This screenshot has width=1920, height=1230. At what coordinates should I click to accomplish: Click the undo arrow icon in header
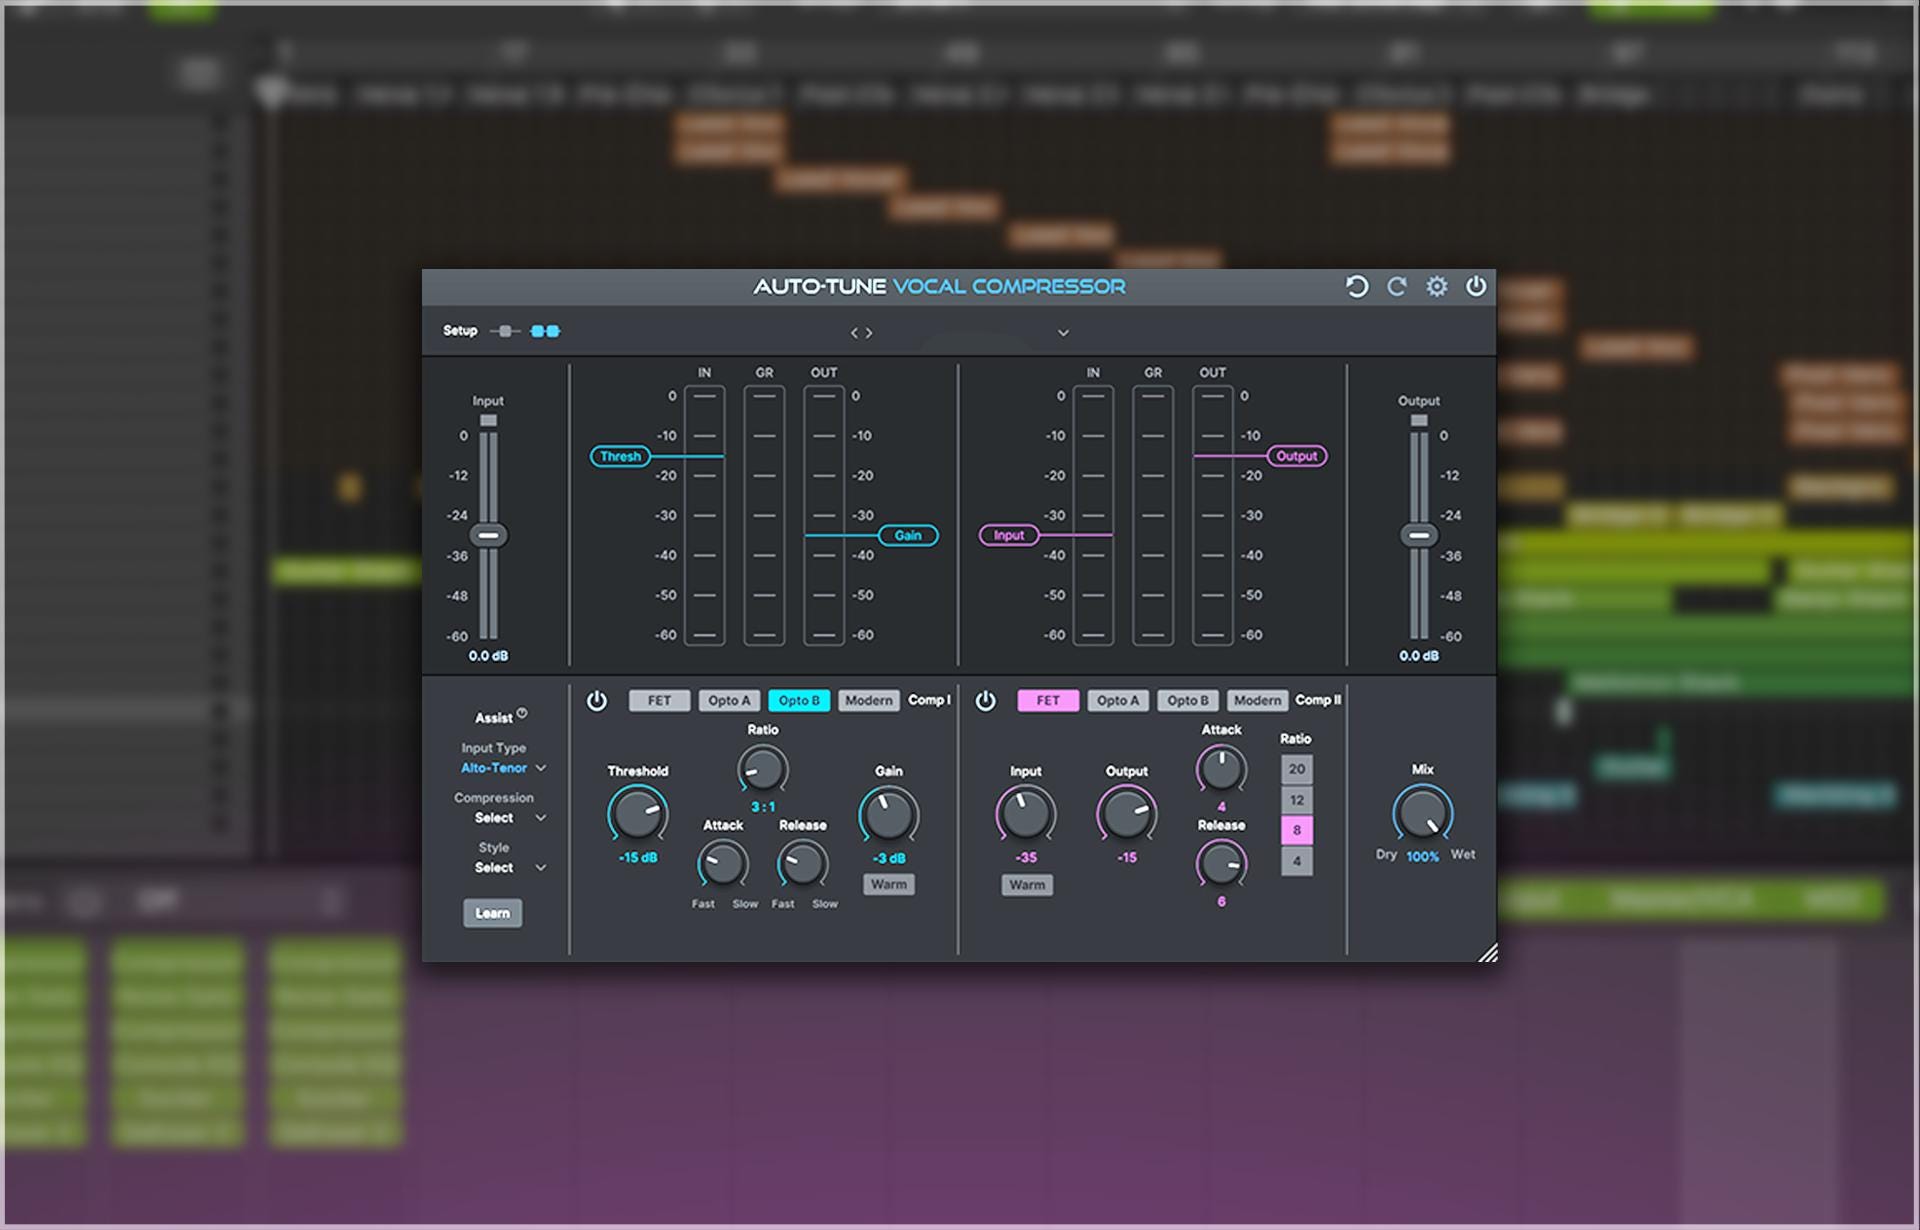pos(1356,287)
